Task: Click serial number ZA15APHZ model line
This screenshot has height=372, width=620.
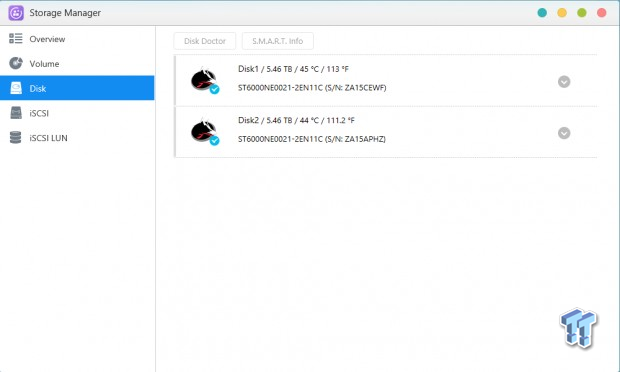Action: point(312,139)
